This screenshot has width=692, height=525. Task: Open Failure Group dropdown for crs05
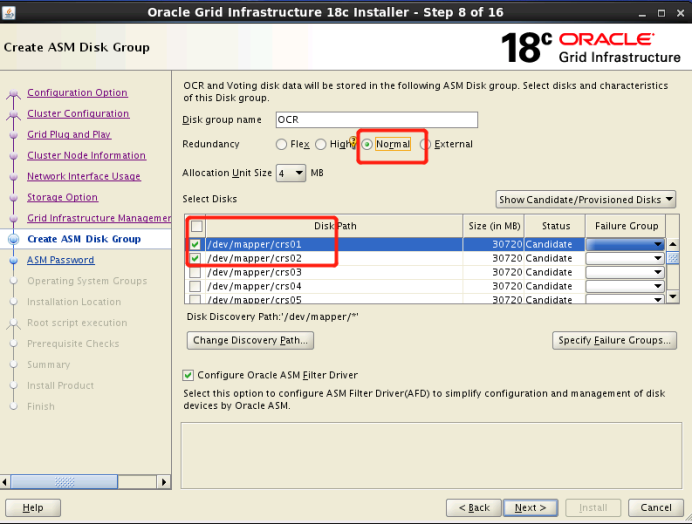625,300
